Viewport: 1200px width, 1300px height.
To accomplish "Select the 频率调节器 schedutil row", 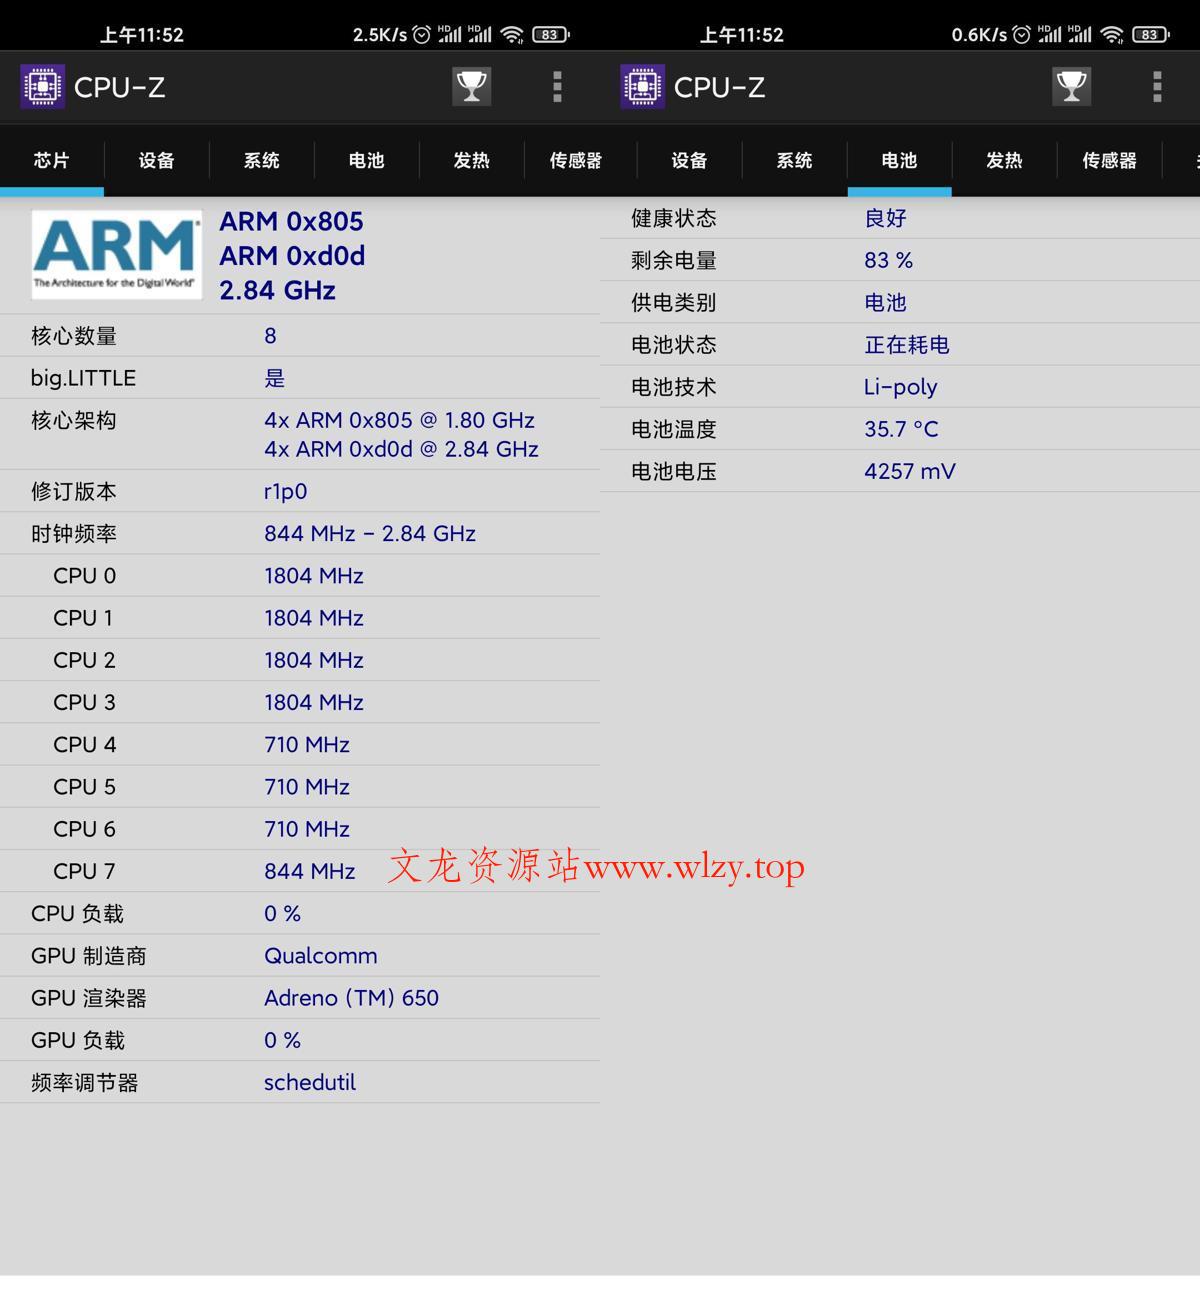I will click(x=300, y=1082).
